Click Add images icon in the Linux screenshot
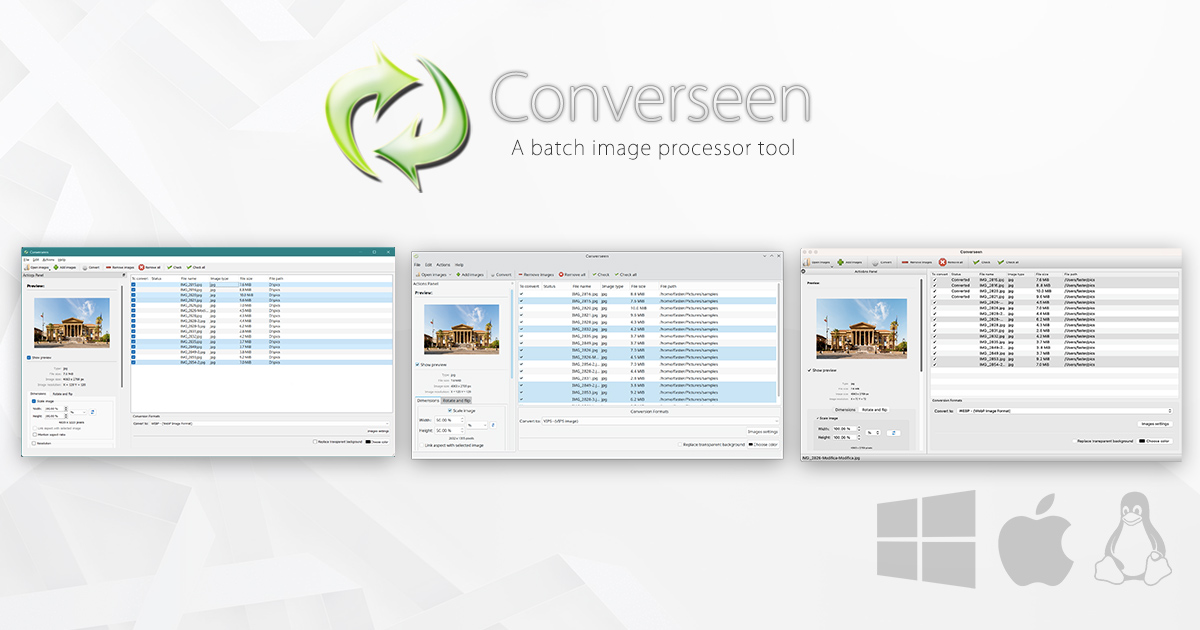The width and height of the screenshot is (1200, 630). [x=458, y=275]
